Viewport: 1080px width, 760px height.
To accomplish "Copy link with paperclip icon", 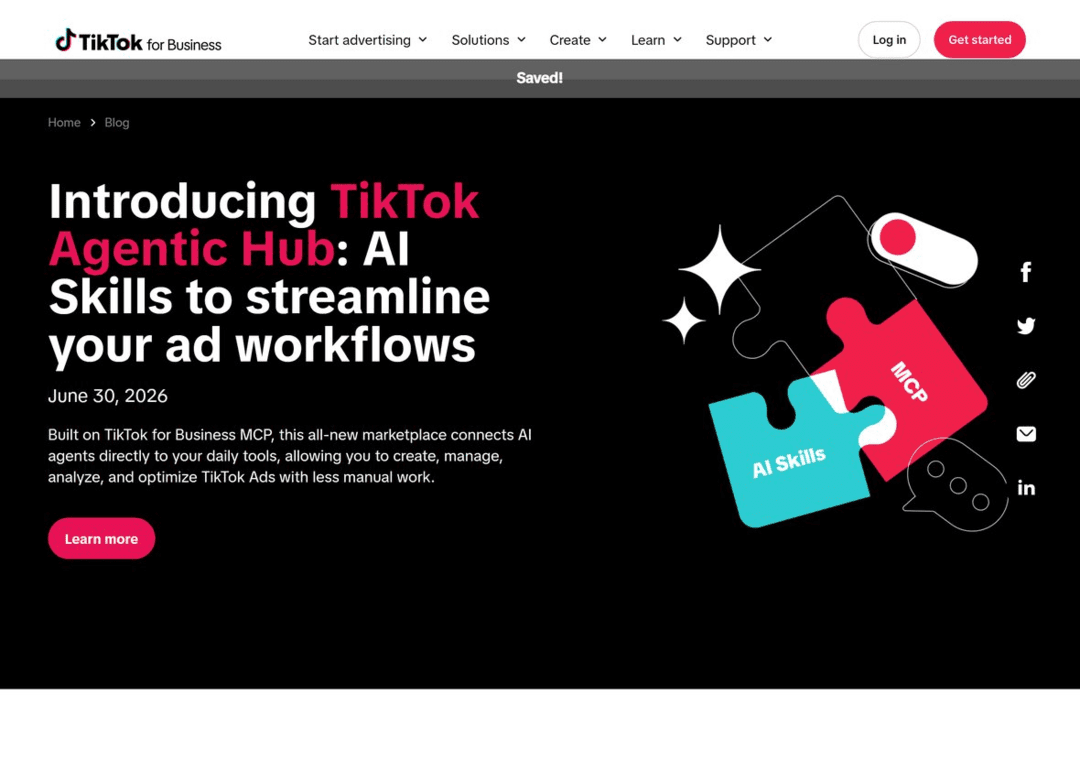I will [1026, 380].
